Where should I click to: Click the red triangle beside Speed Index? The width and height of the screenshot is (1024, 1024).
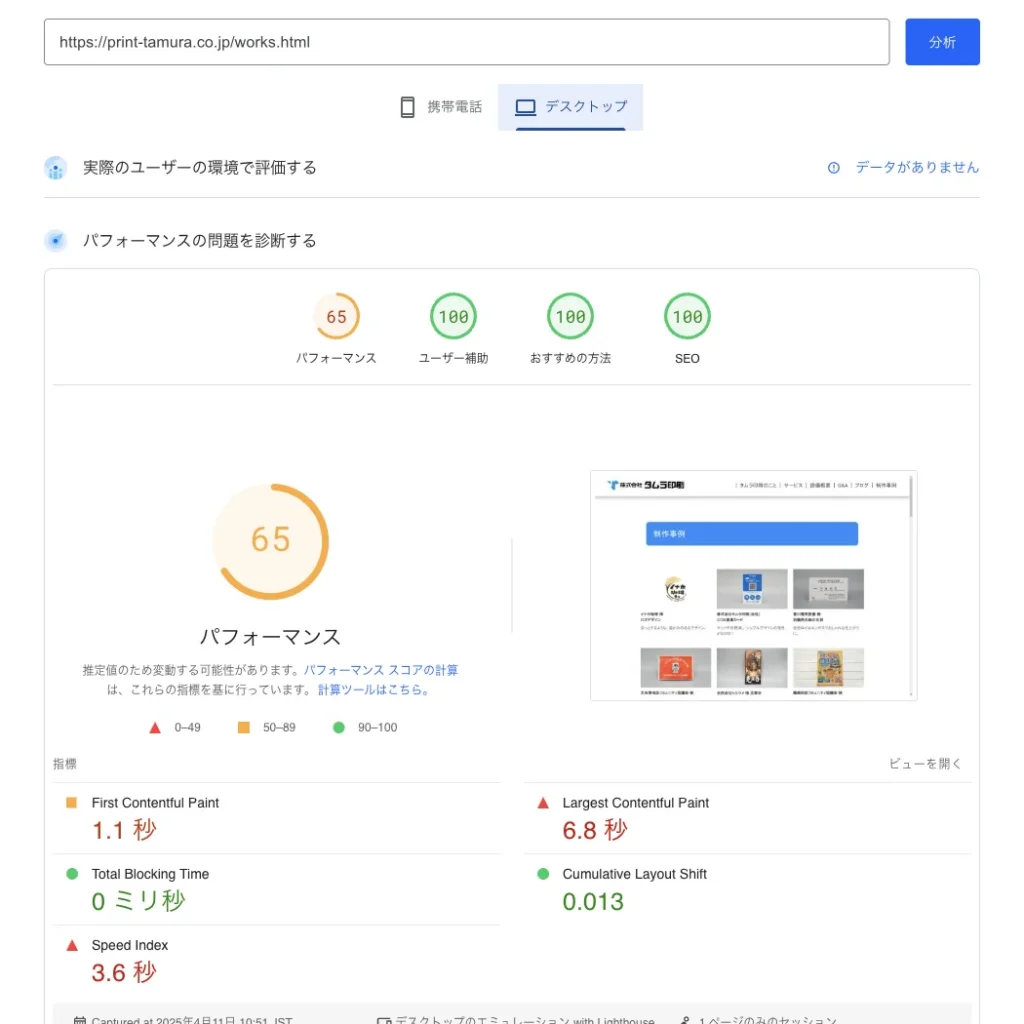(x=72, y=945)
